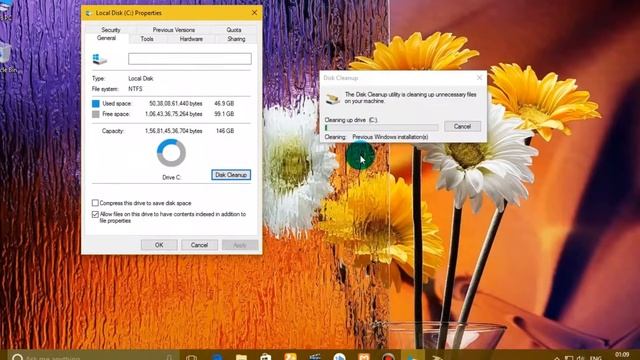Click the cleaning progress bar
640x360 pixels.
point(381,128)
